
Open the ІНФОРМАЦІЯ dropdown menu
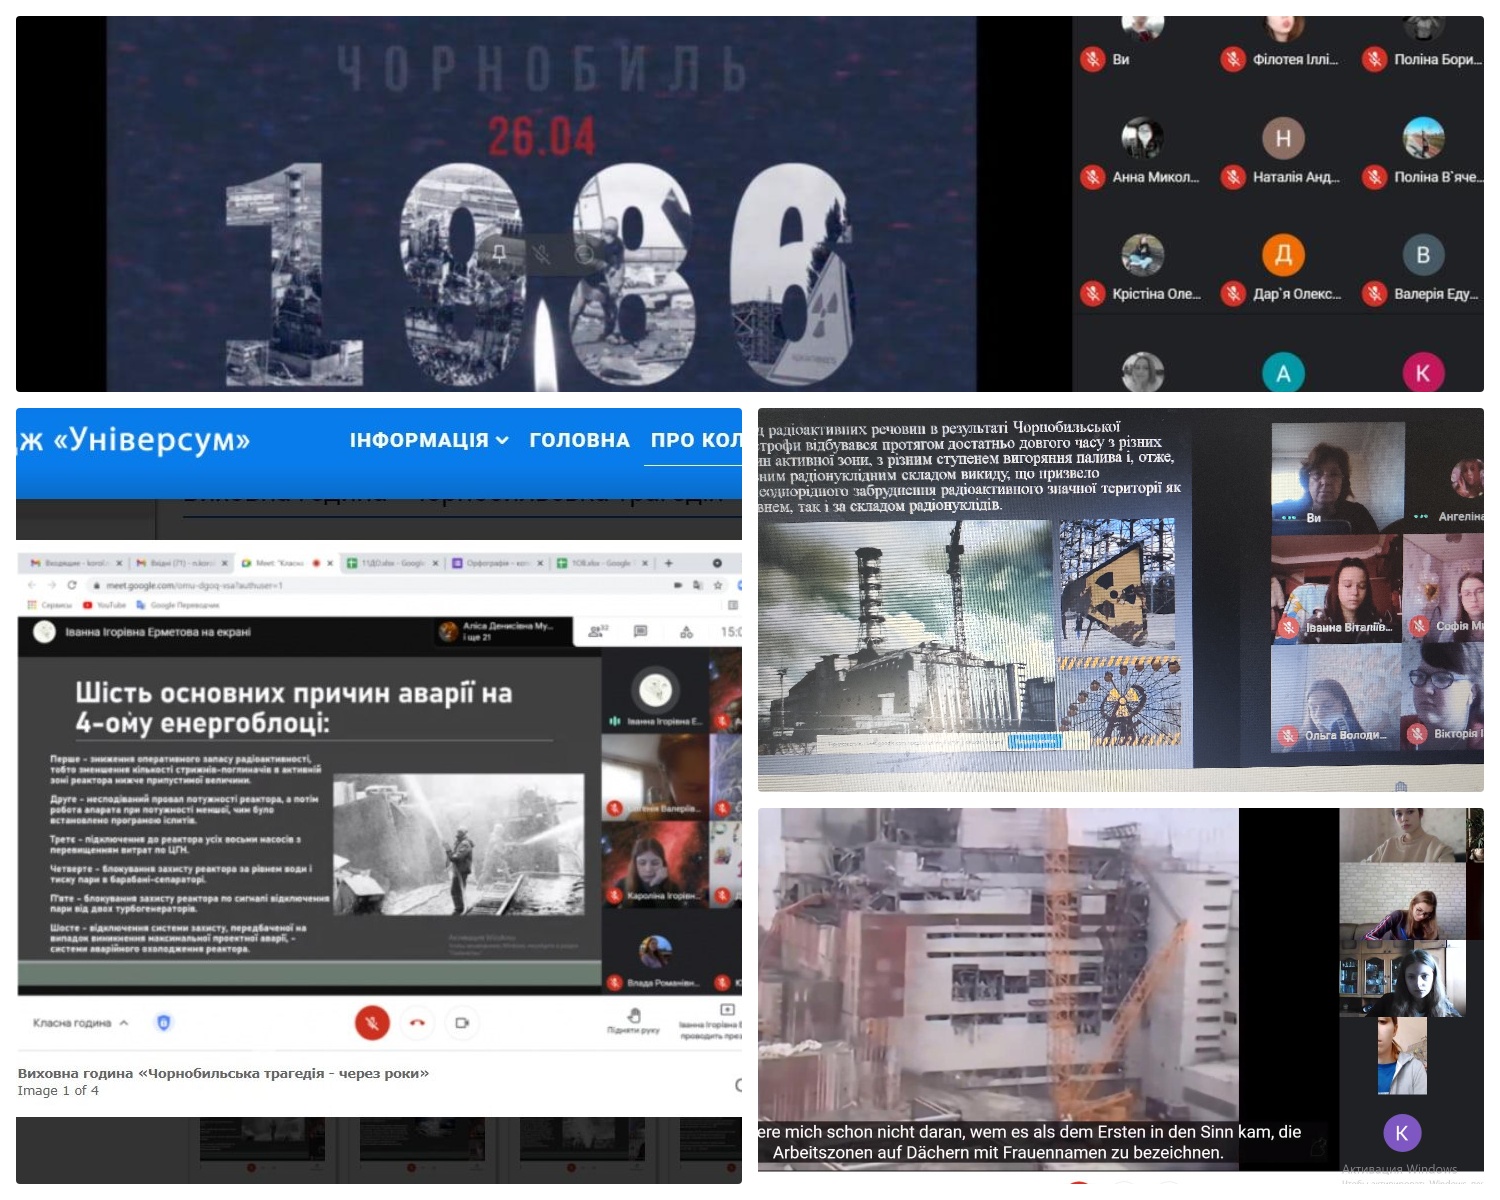coord(428,440)
